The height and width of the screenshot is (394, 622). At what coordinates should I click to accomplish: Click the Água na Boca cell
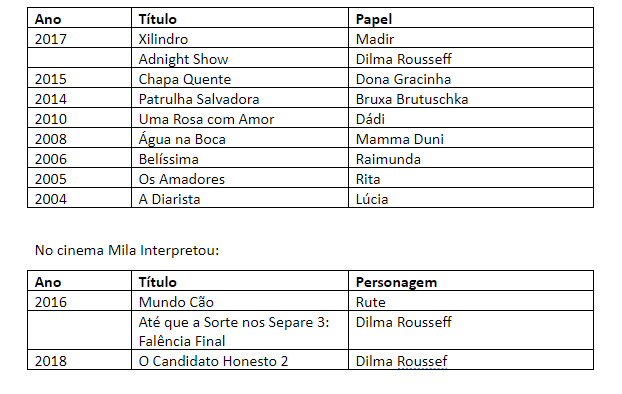[x=240, y=138]
